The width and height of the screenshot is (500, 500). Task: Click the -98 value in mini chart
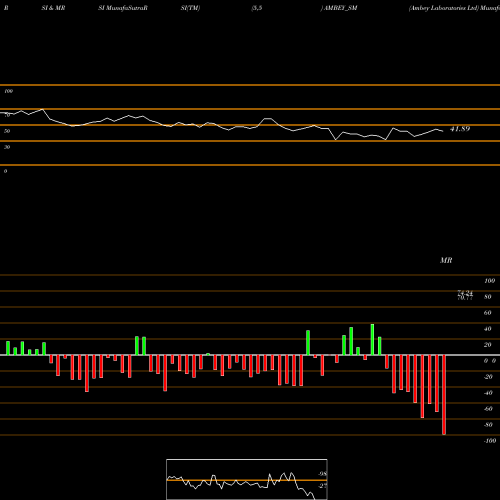[322, 474]
